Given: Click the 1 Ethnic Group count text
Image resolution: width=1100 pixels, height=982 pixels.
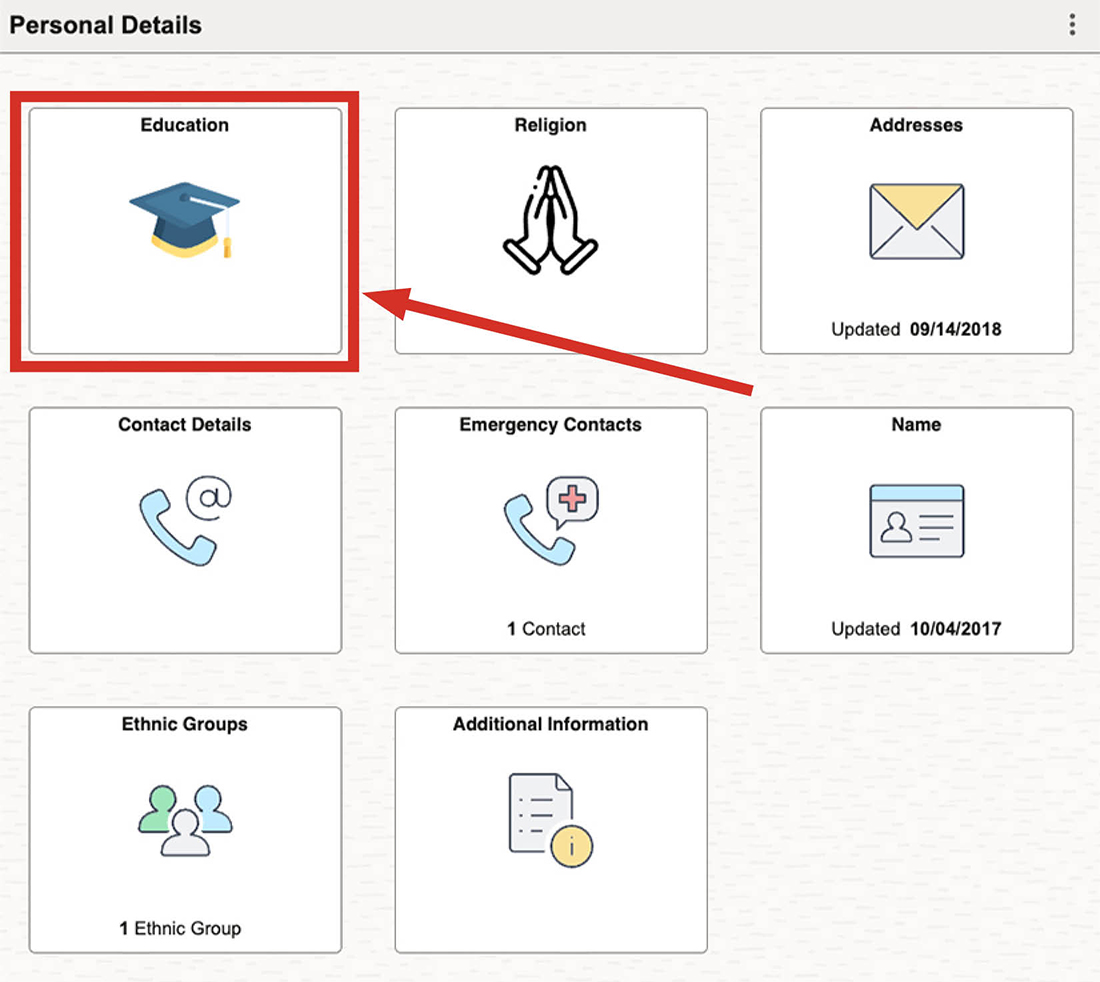Looking at the screenshot, I should click(181, 928).
